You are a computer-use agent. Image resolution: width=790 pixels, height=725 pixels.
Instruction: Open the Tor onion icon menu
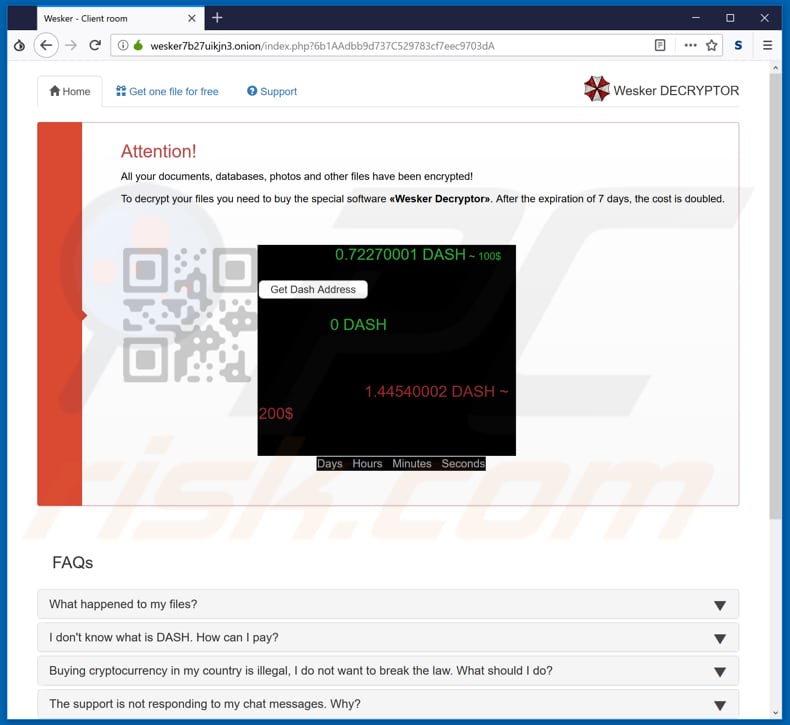pos(19,45)
